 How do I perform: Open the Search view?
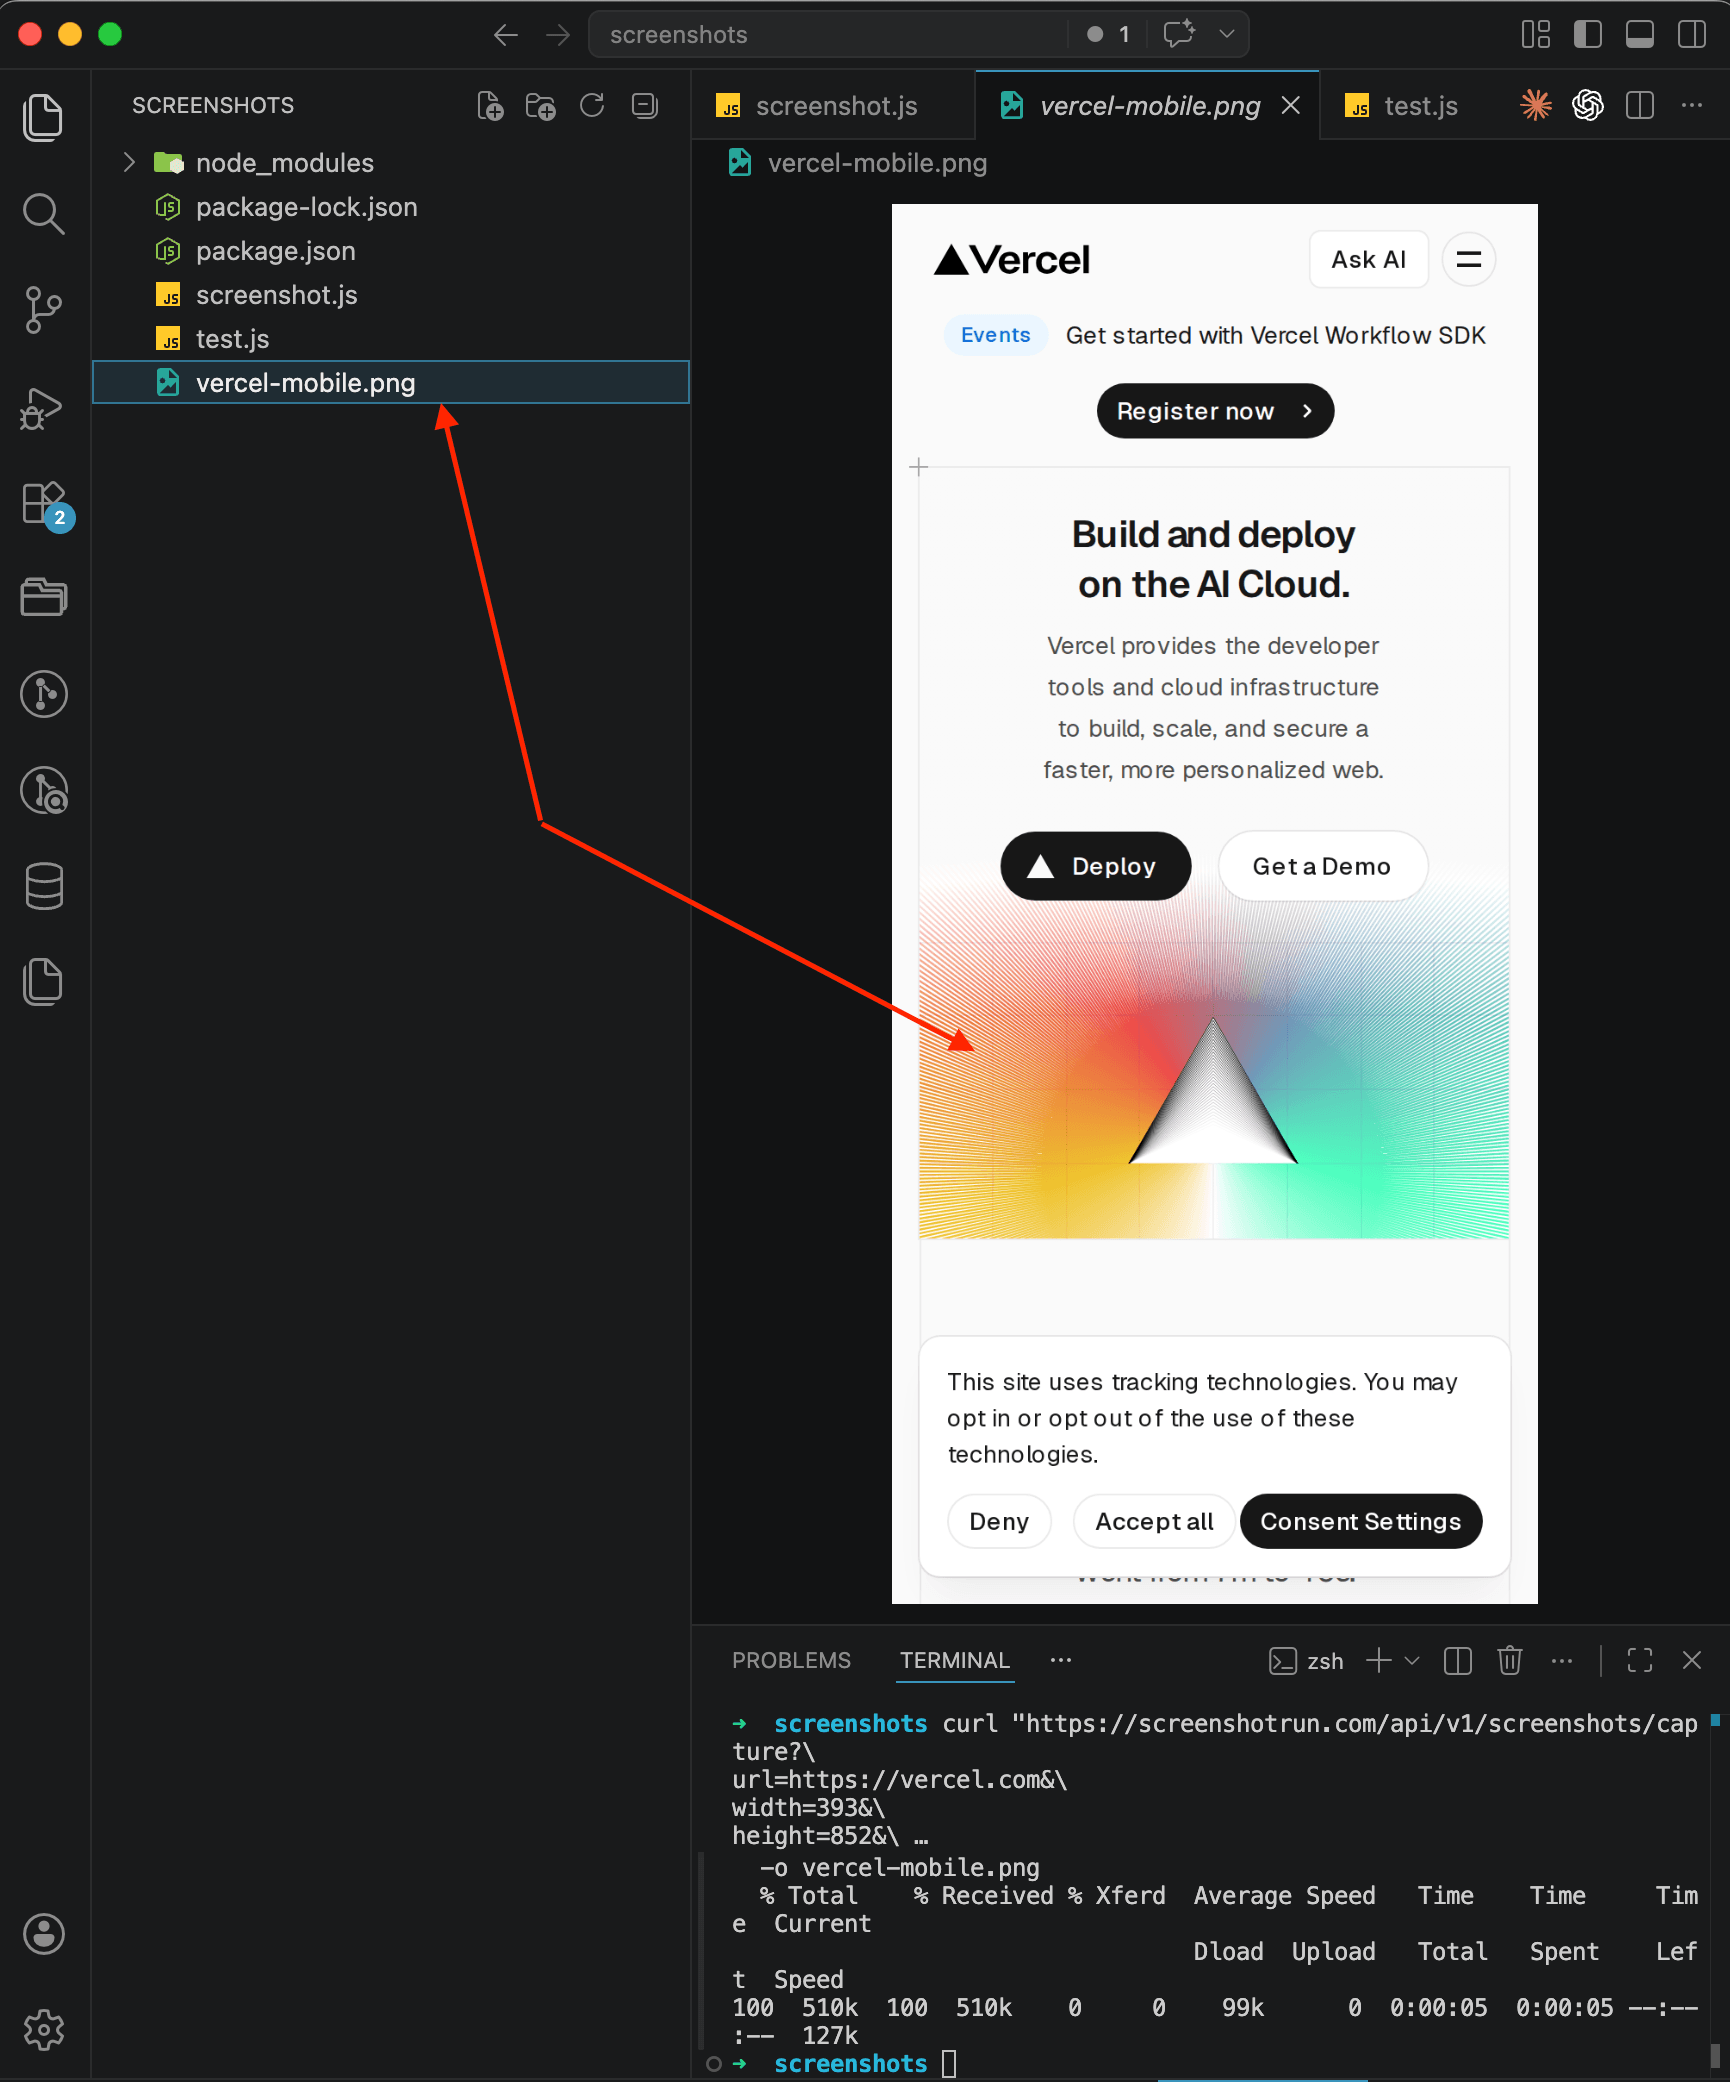point(43,213)
